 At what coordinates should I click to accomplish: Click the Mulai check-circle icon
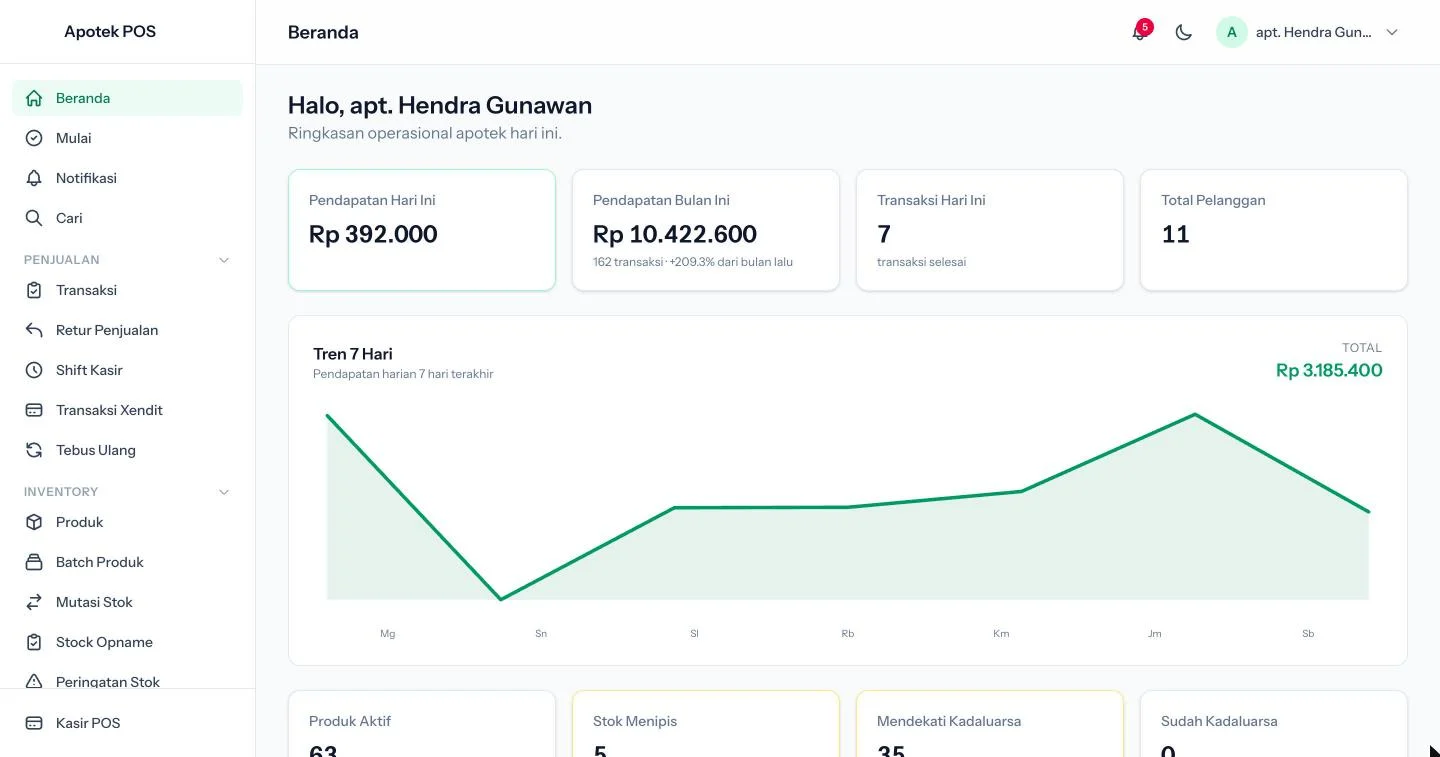tap(34, 138)
